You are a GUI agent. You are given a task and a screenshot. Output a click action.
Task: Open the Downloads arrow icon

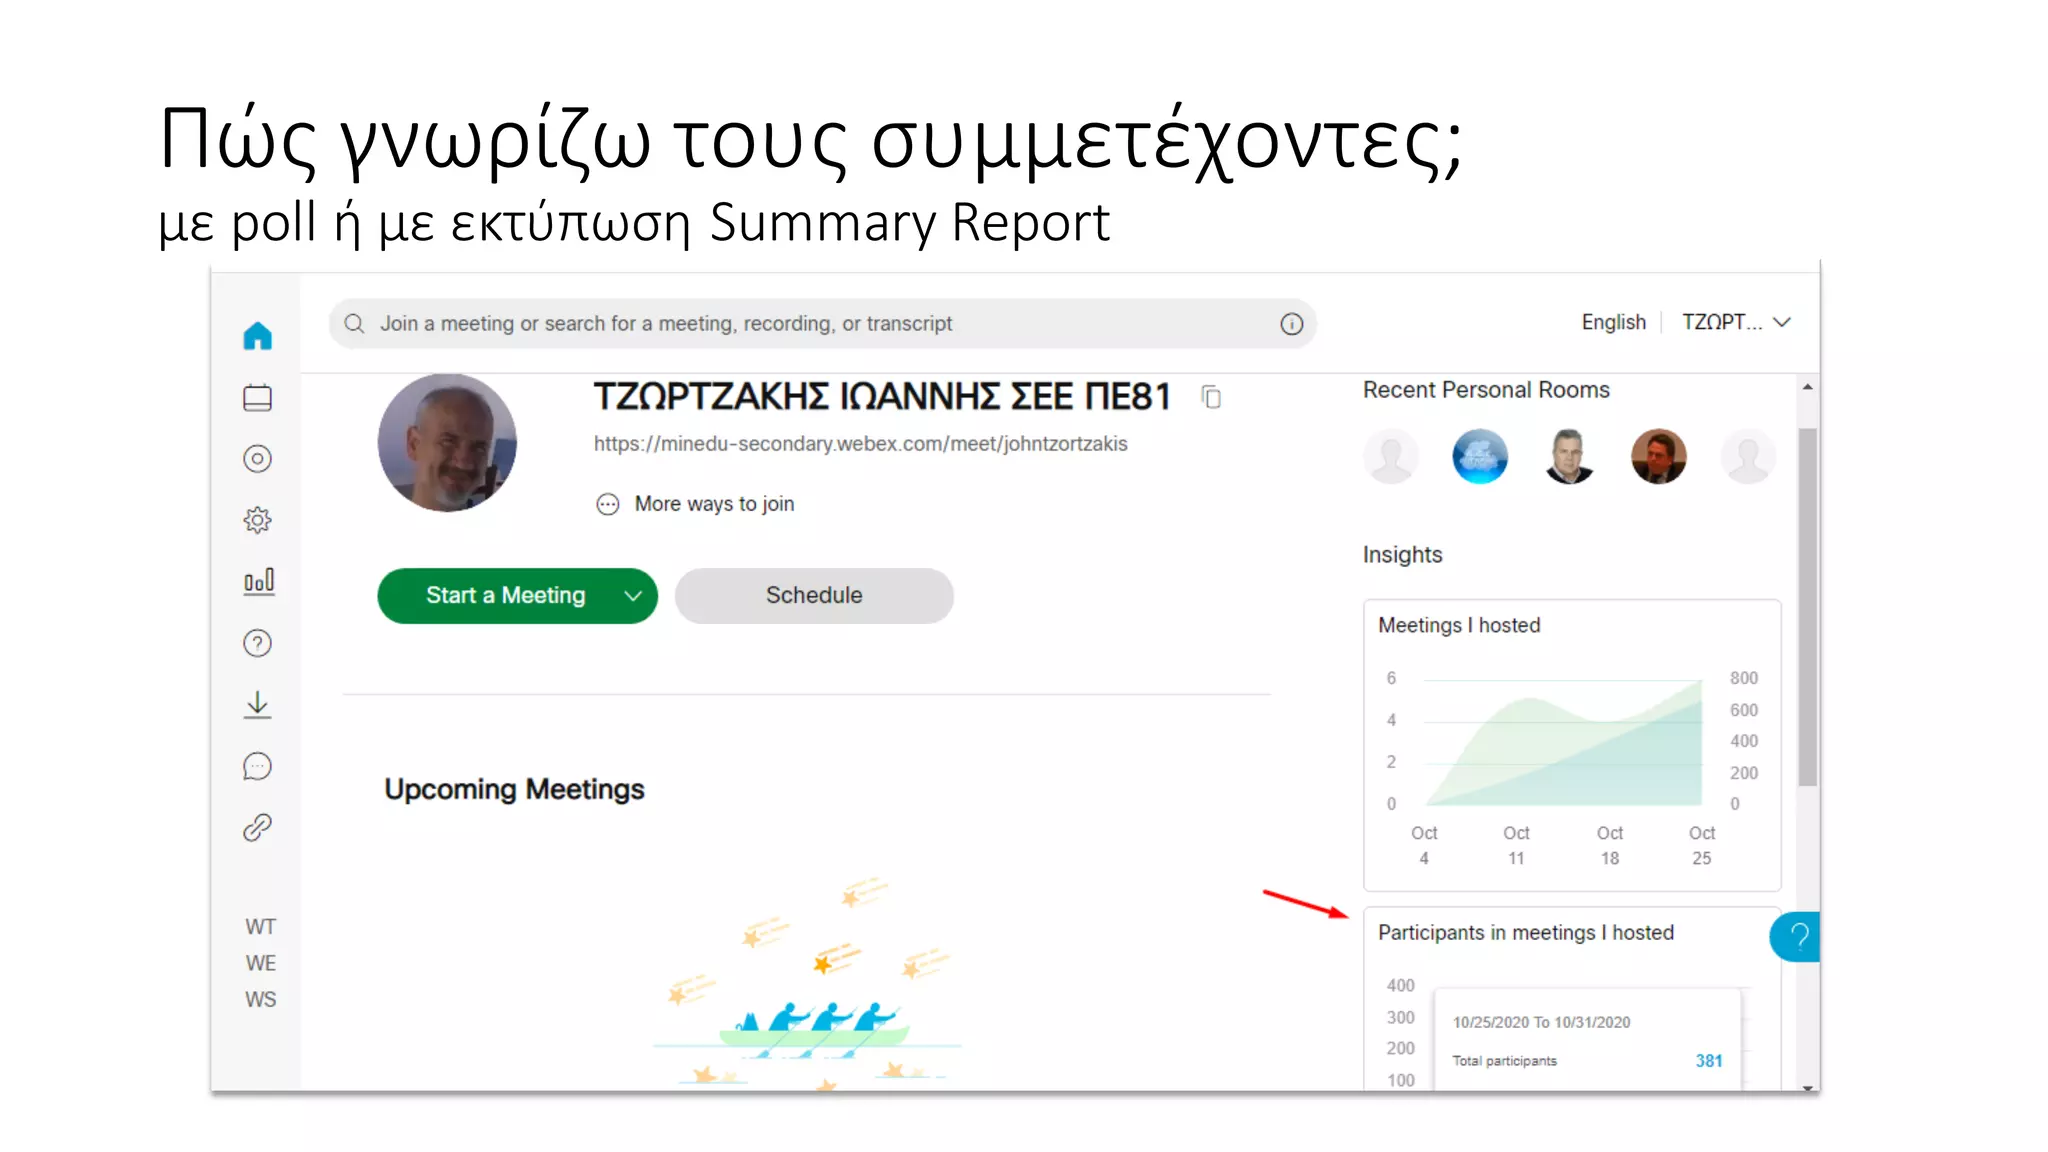258,705
